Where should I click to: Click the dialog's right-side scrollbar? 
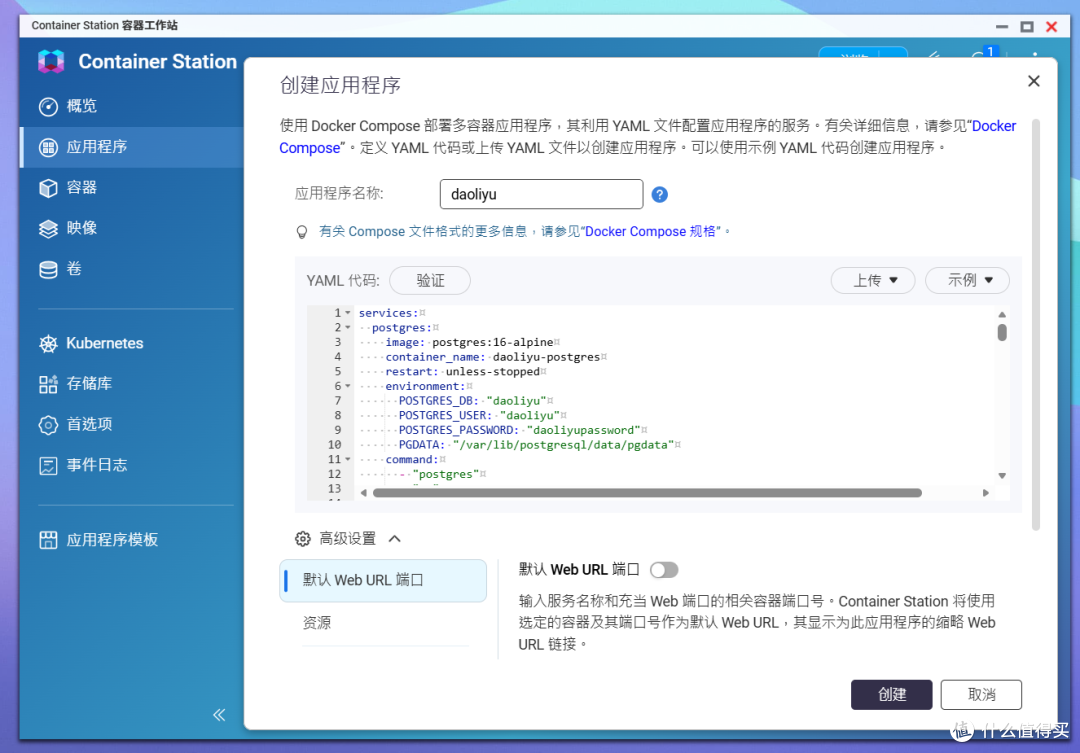tap(1035, 324)
